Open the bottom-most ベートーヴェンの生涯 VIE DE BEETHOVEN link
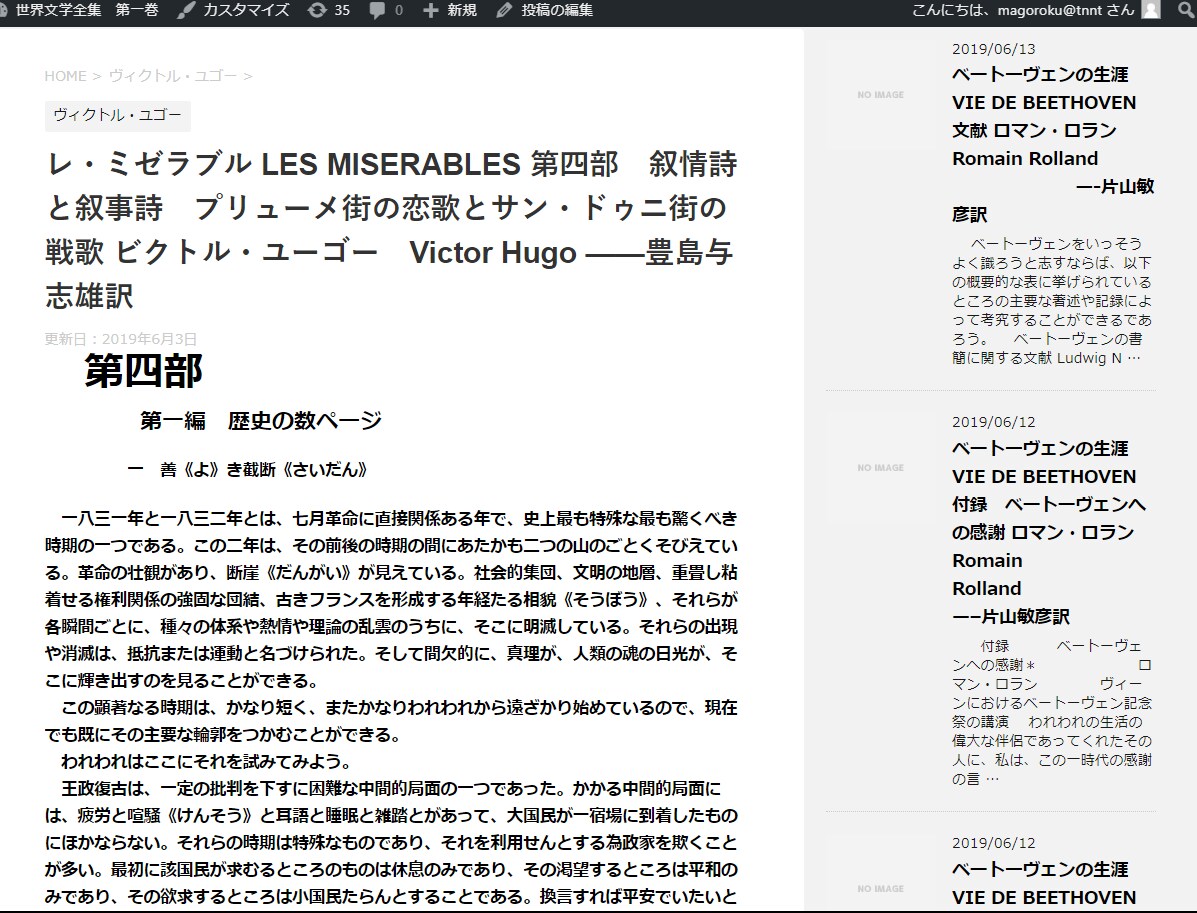 coord(1044,883)
